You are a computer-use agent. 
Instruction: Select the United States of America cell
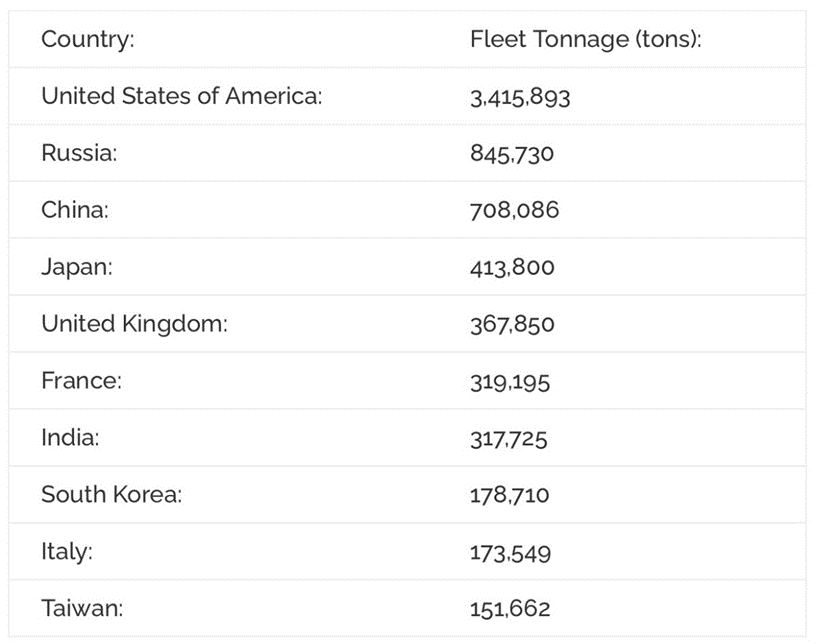click(182, 97)
